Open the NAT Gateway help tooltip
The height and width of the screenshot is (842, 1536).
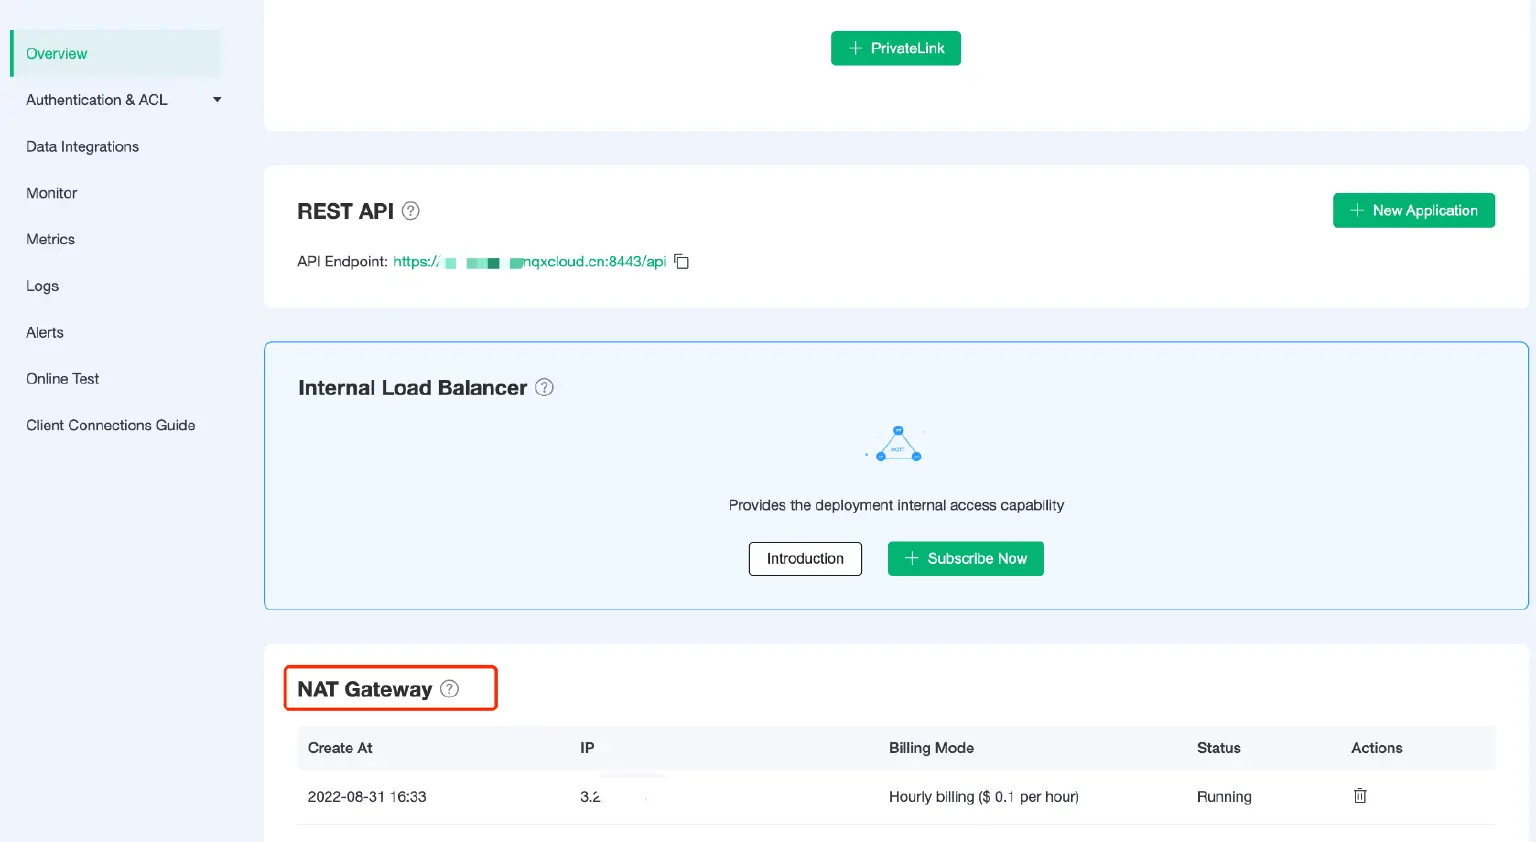click(449, 688)
